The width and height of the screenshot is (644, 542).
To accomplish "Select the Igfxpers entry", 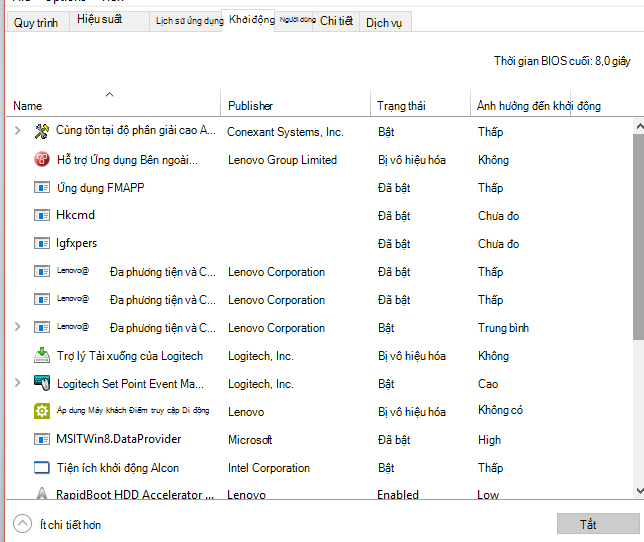I will click(76, 243).
